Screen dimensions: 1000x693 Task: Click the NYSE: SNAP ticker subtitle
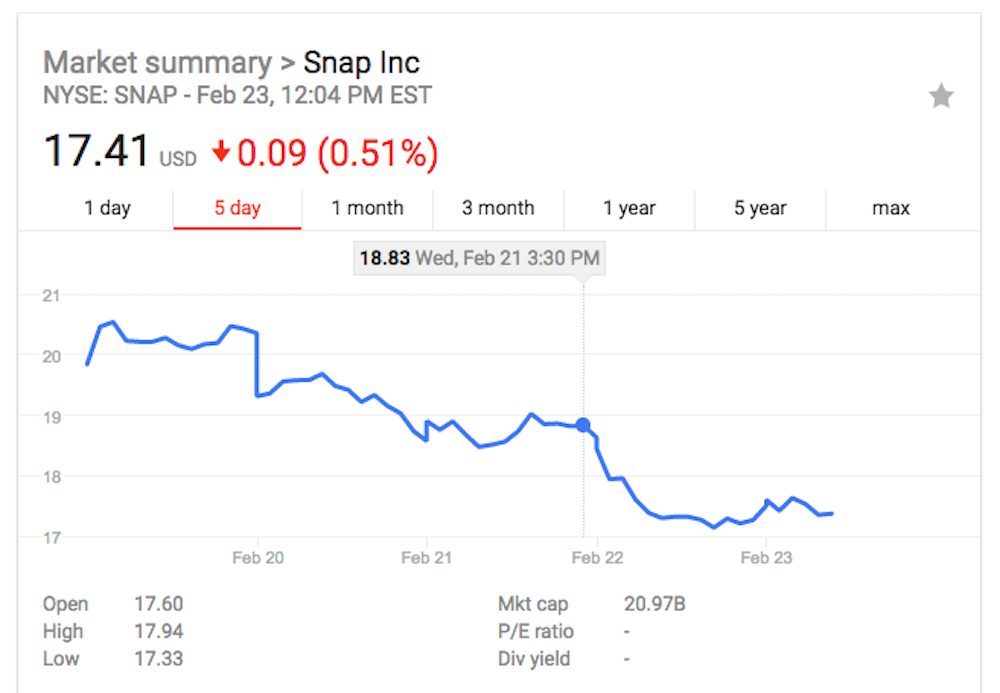[237, 96]
